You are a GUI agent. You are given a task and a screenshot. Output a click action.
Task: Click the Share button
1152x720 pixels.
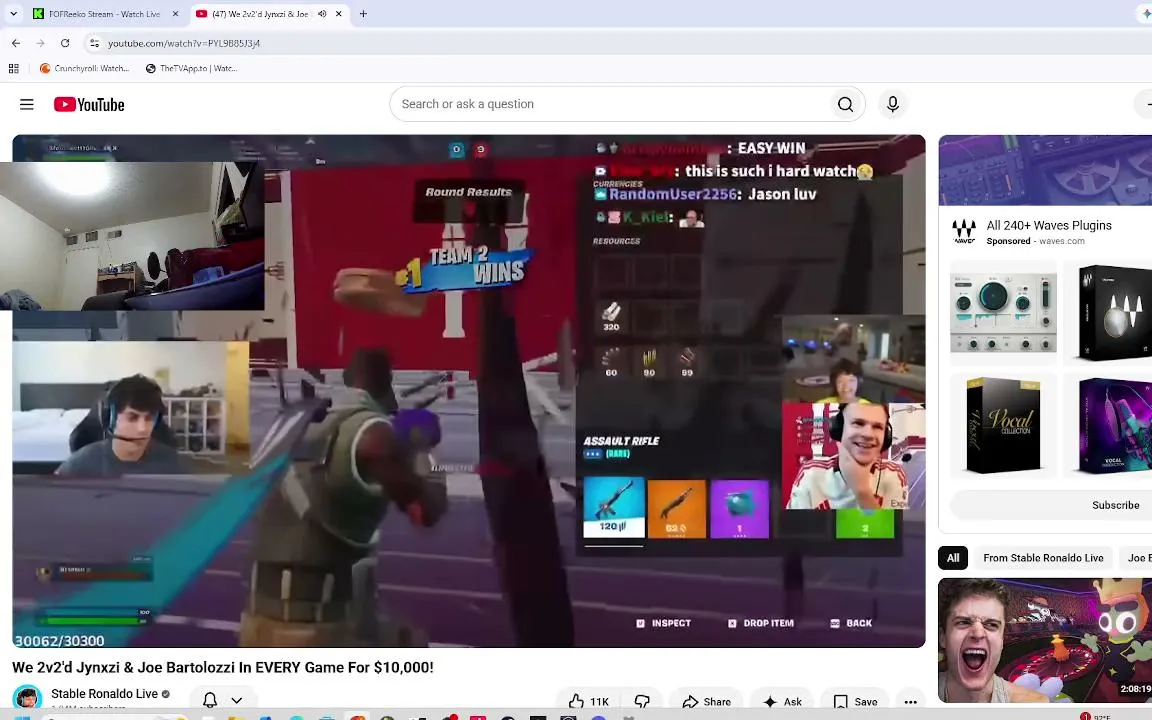click(x=706, y=702)
